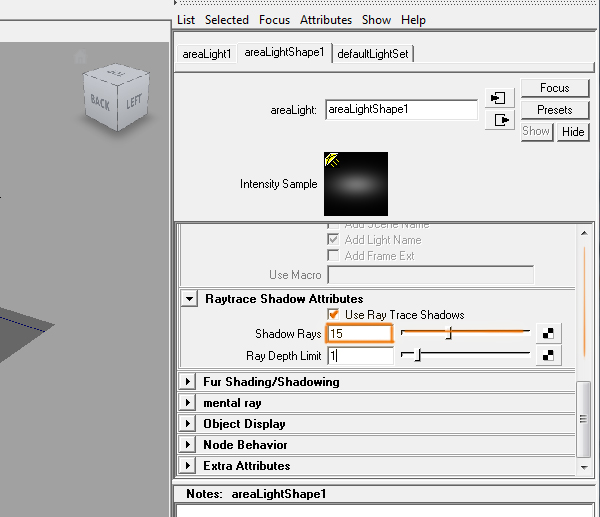Click the Intensity Sample swatch preview
600x517 pixels.
356,184
